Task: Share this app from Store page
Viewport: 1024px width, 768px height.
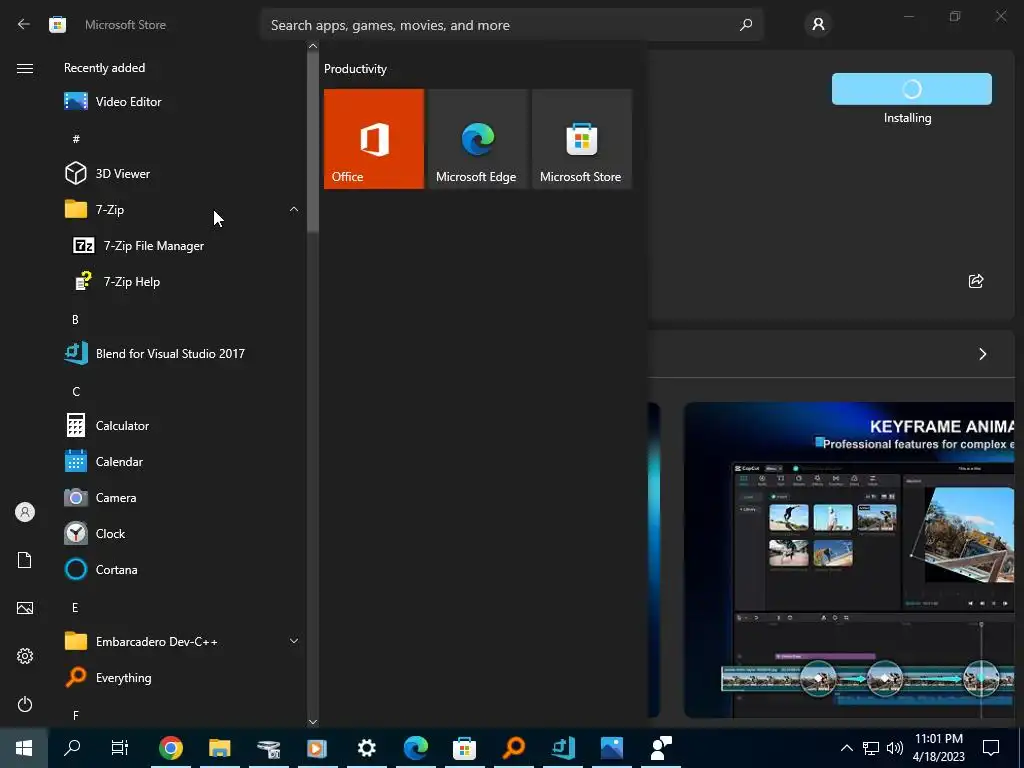Action: tap(976, 281)
